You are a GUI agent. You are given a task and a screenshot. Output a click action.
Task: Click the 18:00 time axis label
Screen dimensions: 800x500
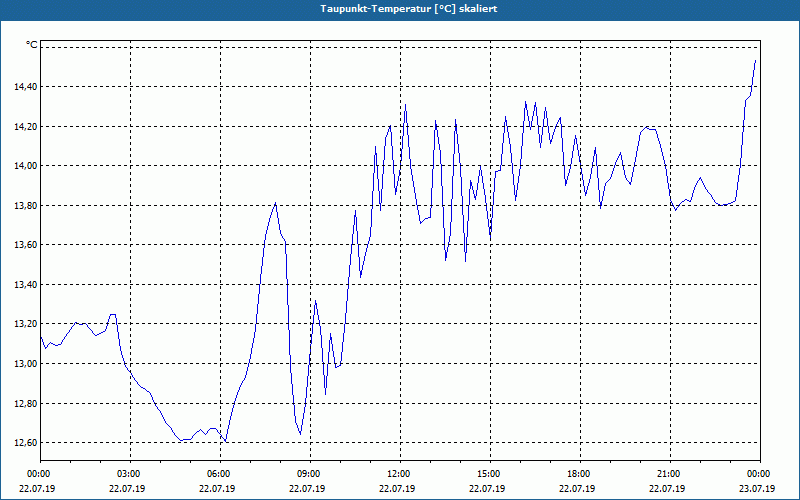pos(580,474)
